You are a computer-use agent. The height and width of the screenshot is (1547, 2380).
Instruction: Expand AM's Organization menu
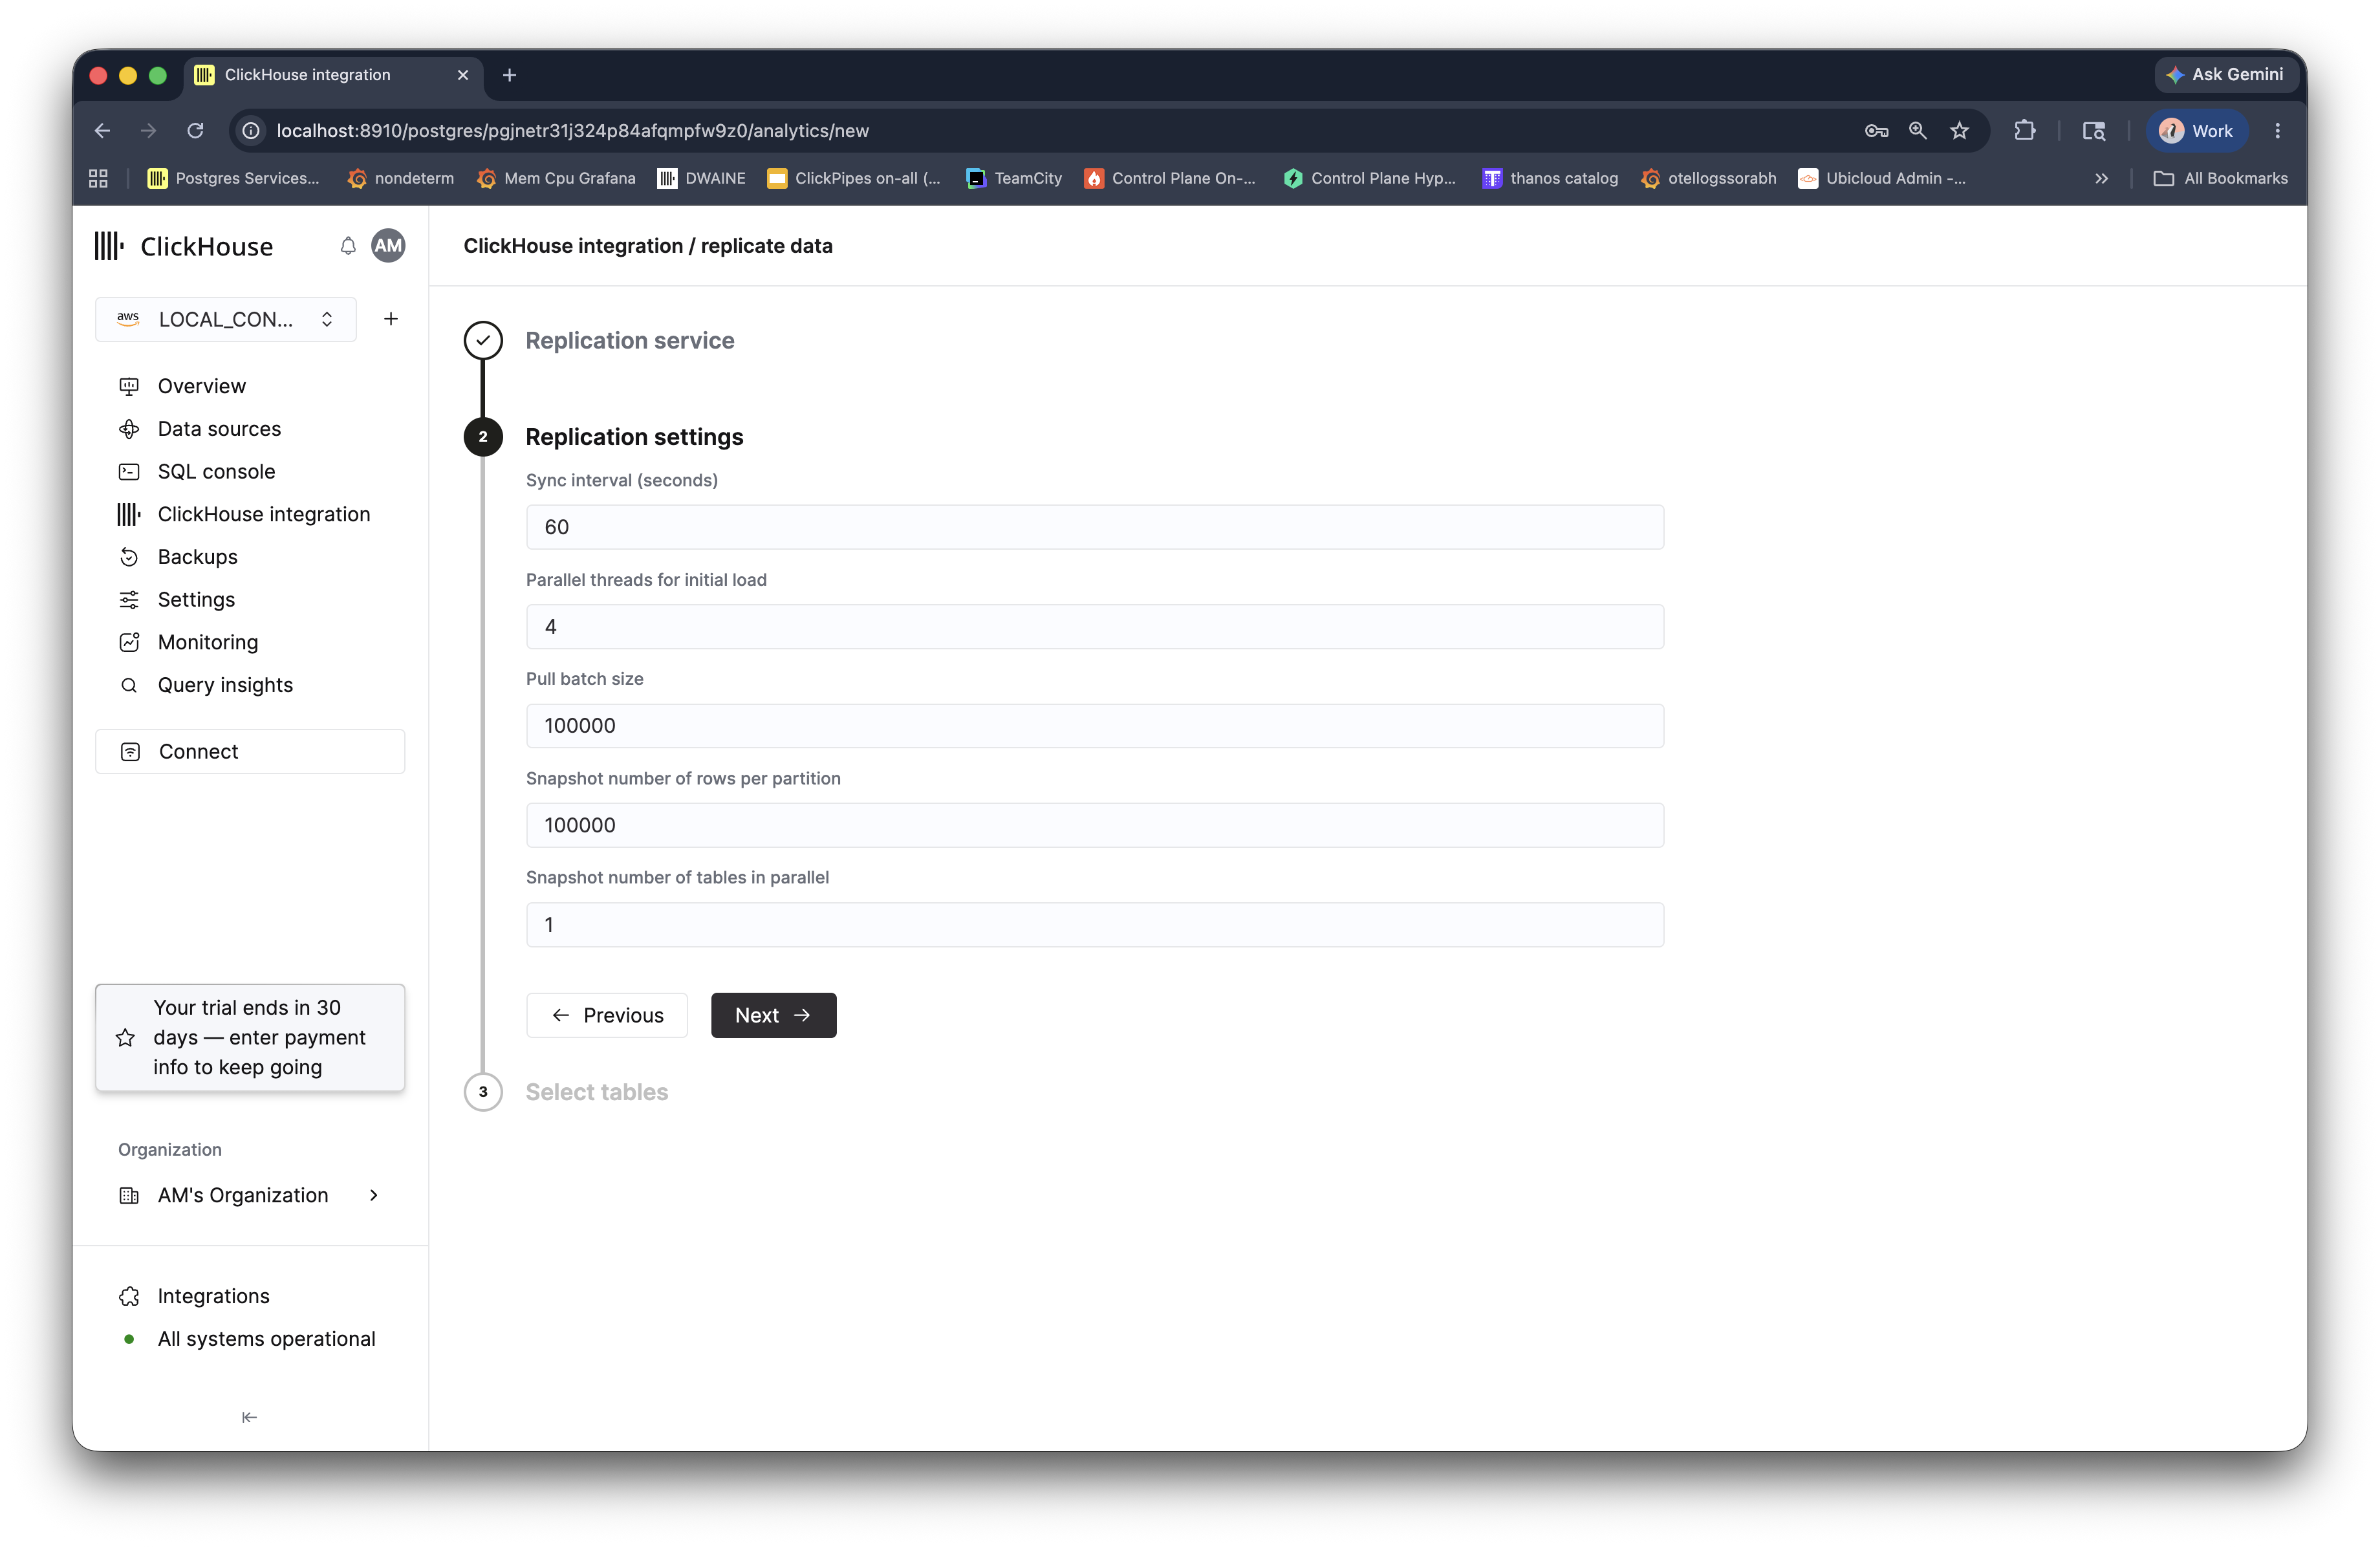click(x=250, y=1195)
